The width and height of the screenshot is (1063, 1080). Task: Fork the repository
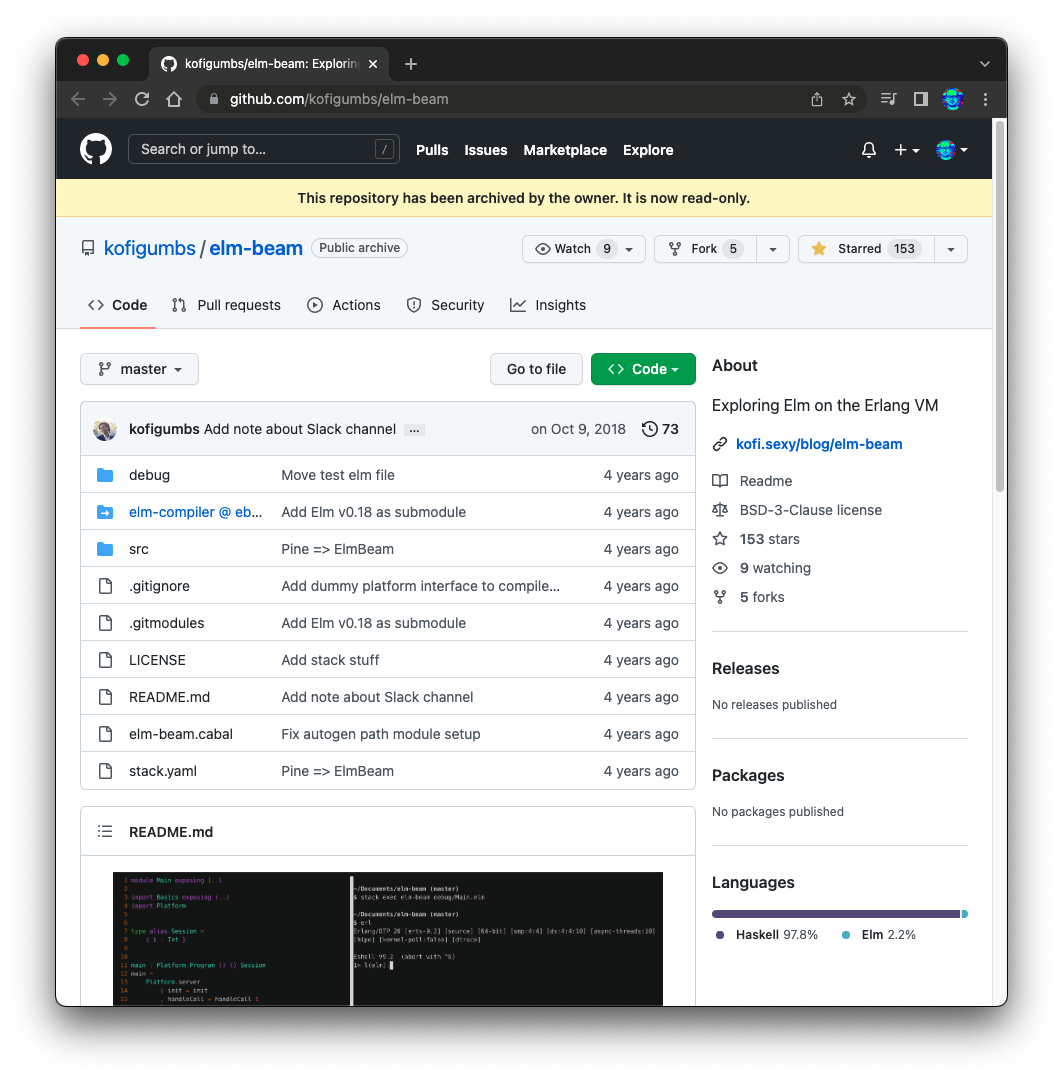tap(703, 249)
